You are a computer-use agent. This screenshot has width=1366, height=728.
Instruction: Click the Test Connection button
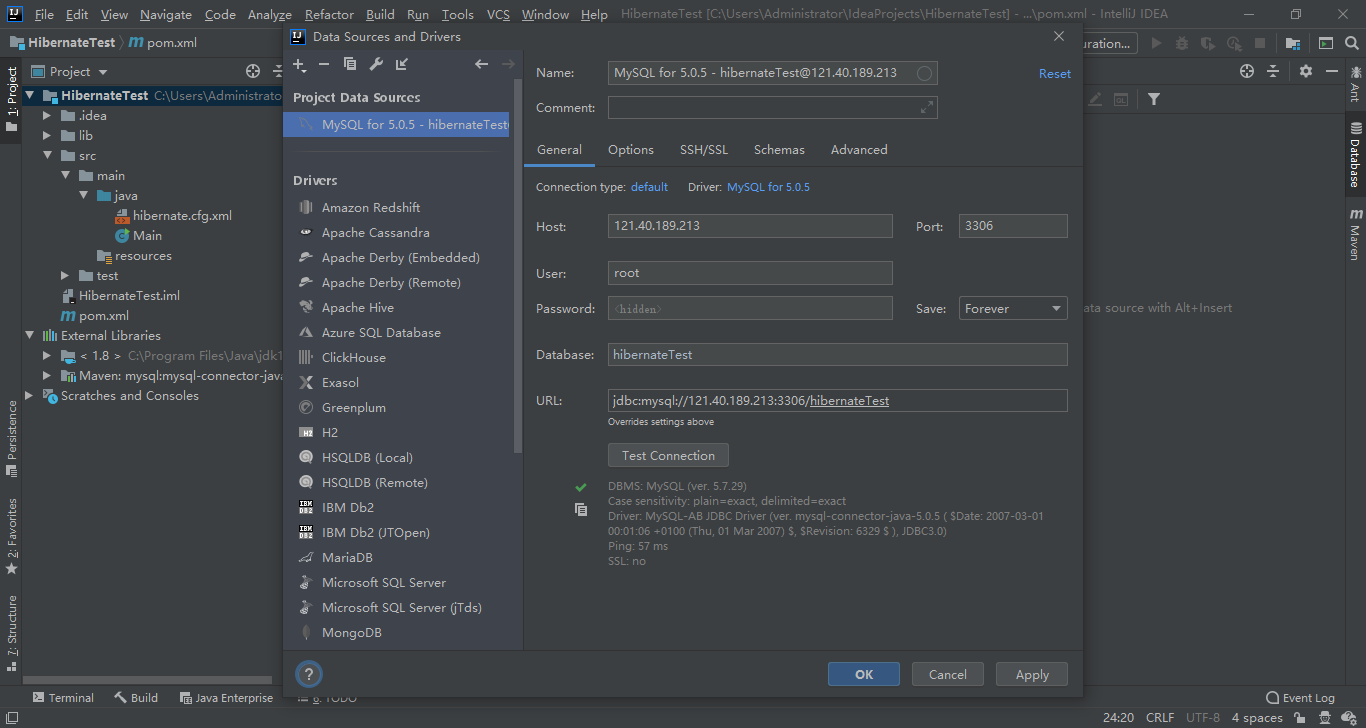pos(668,455)
